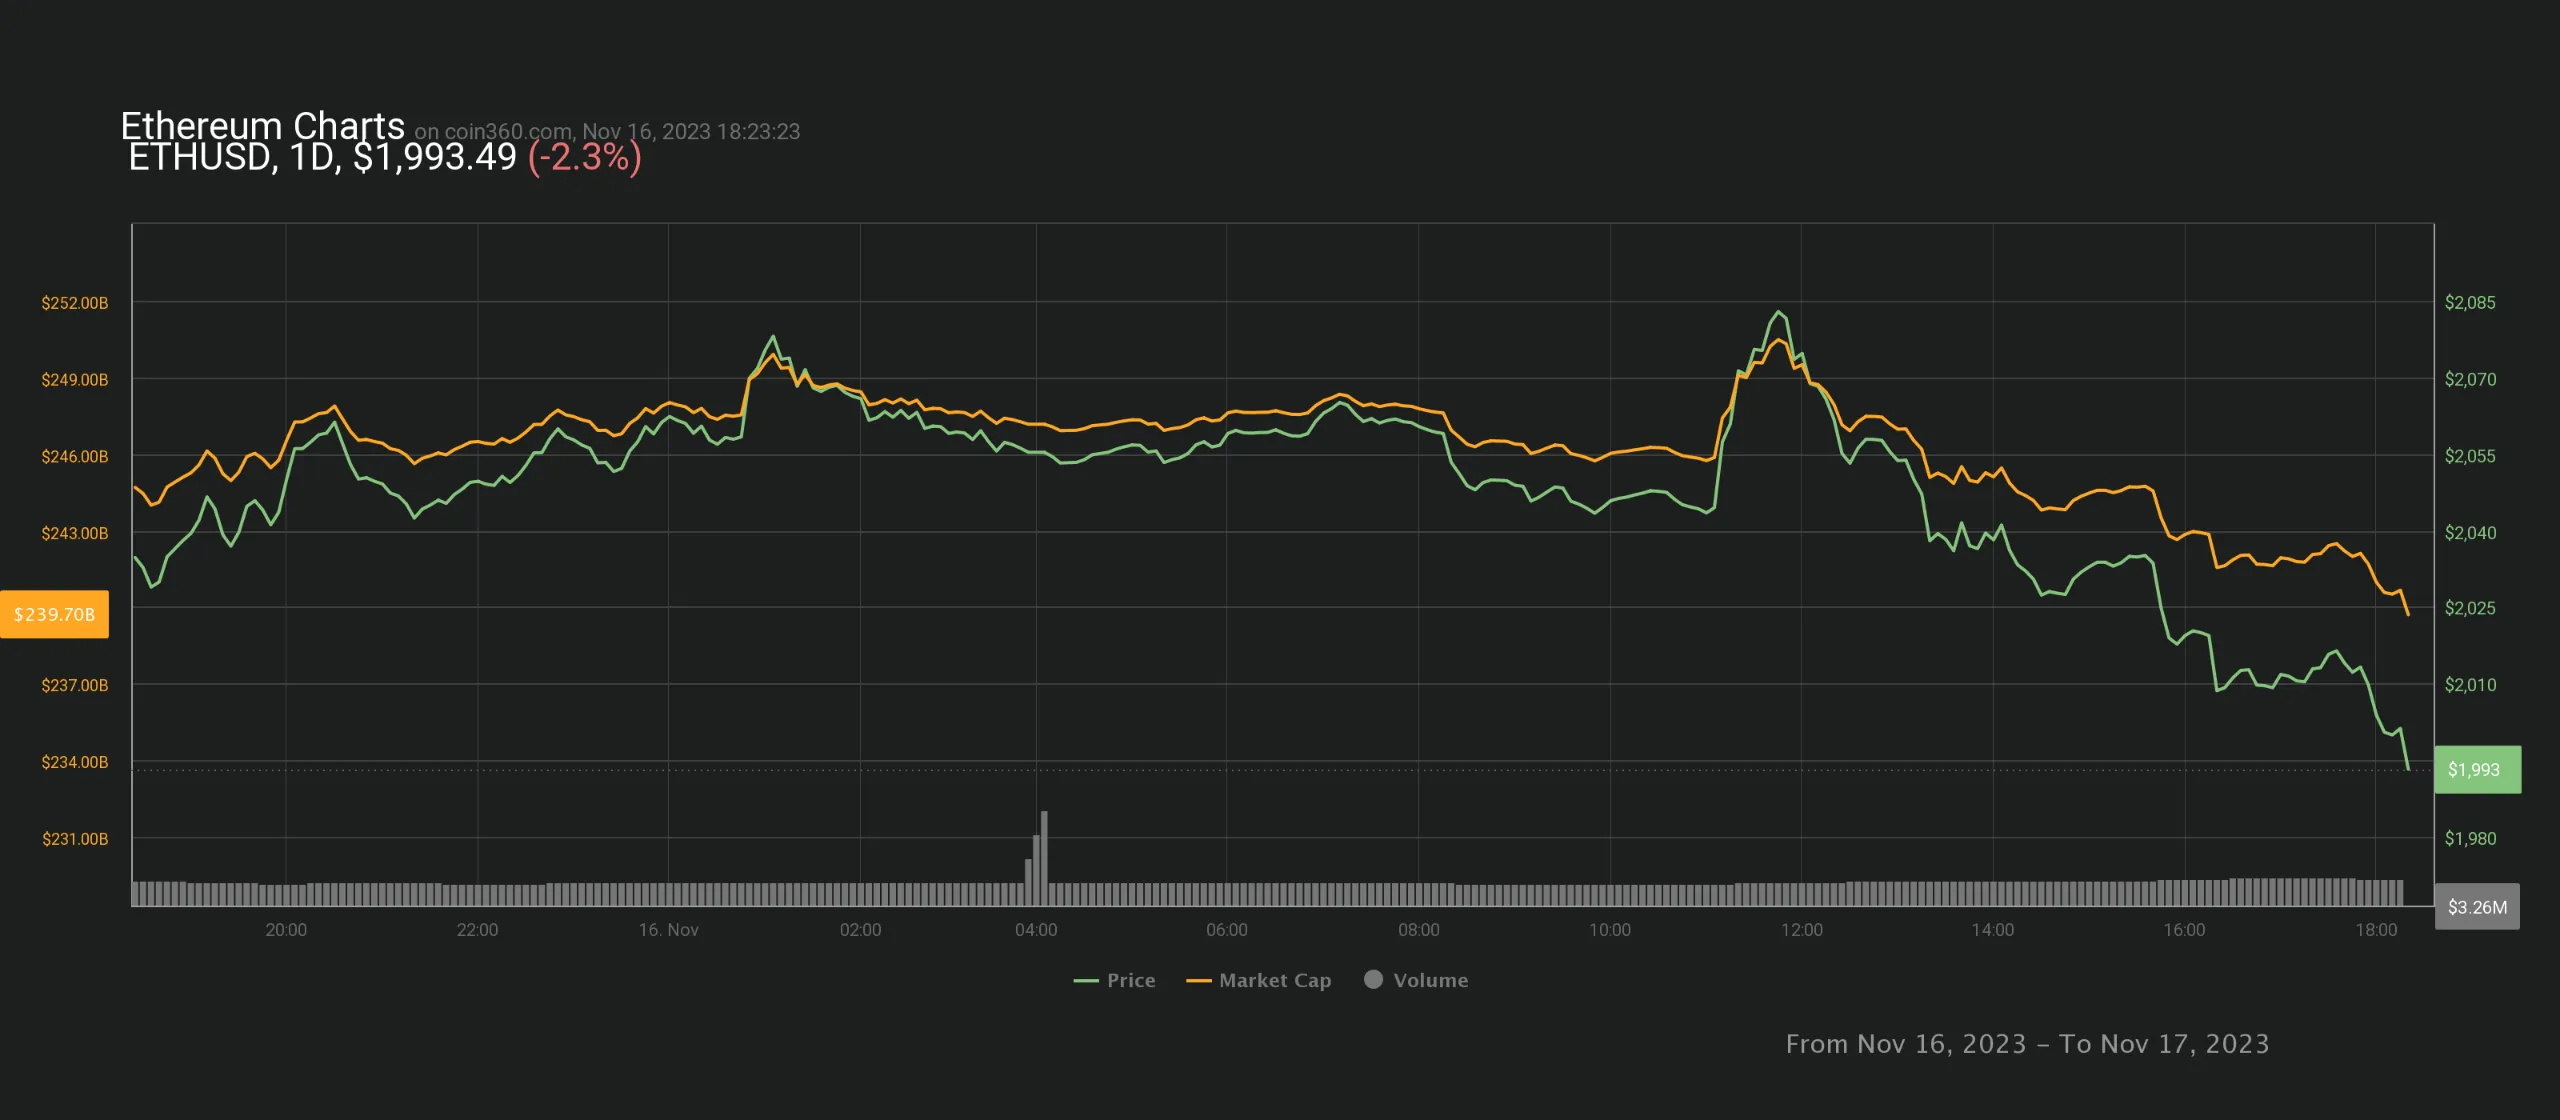Image resolution: width=2560 pixels, height=1120 pixels.
Task: Toggle the Volume legend item
Action: [1430, 980]
